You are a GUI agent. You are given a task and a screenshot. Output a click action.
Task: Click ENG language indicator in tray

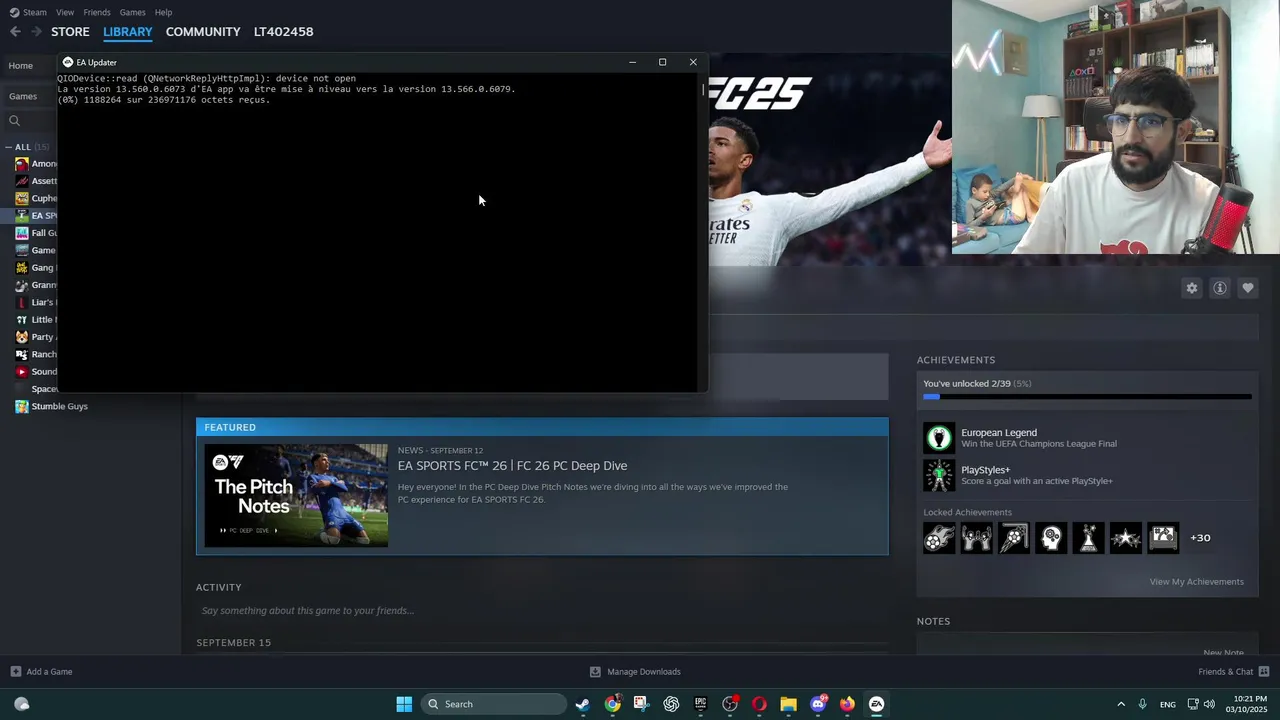1168,704
